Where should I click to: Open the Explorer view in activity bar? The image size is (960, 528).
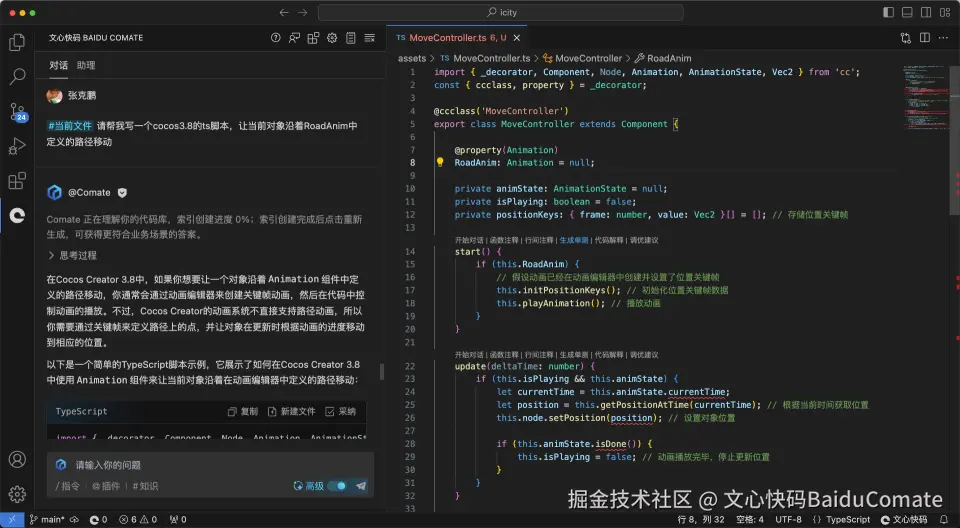coord(17,42)
